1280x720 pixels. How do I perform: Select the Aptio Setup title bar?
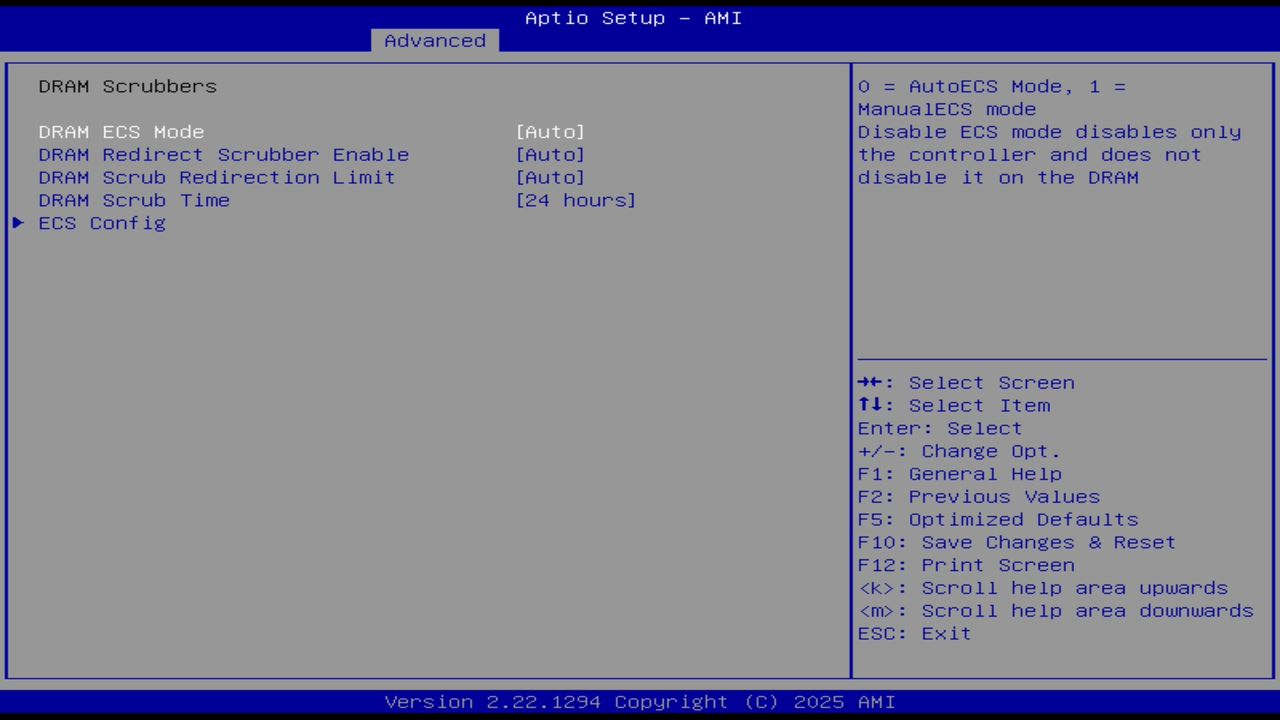pyautogui.click(x=632, y=17)
